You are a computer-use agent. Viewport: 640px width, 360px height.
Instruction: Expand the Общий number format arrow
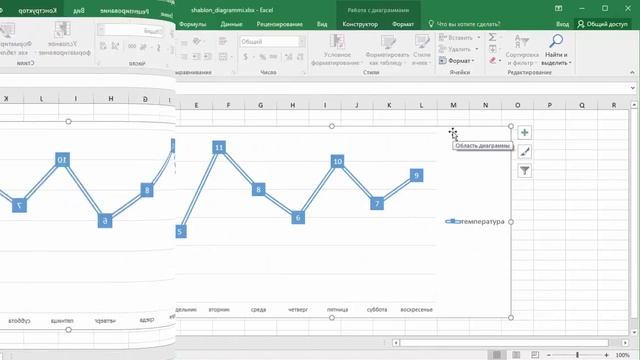point(302,42)
